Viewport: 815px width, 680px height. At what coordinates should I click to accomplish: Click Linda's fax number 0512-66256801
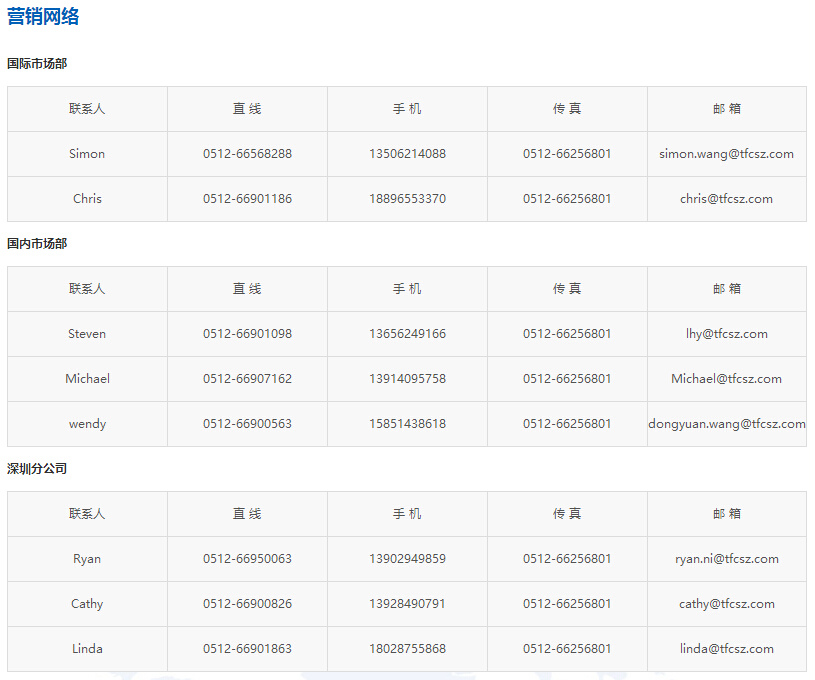tap(566, 649)
